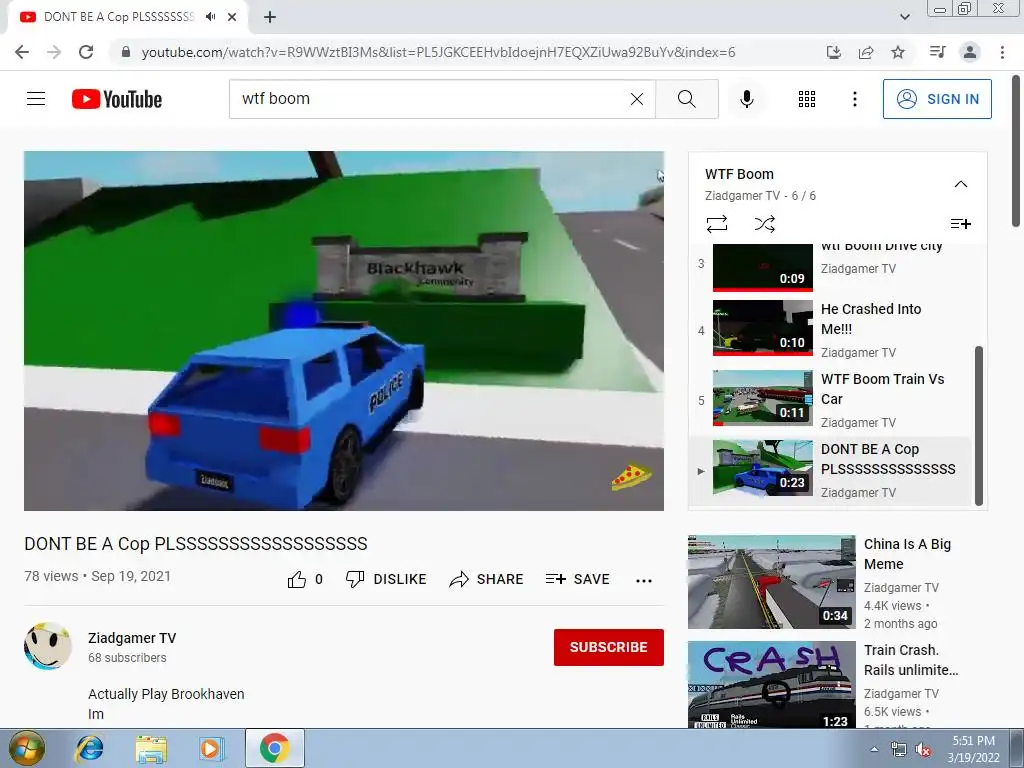The image size is (1024, 768).
Task: Open Chrome media controls icon
Action: pos(937,52)
